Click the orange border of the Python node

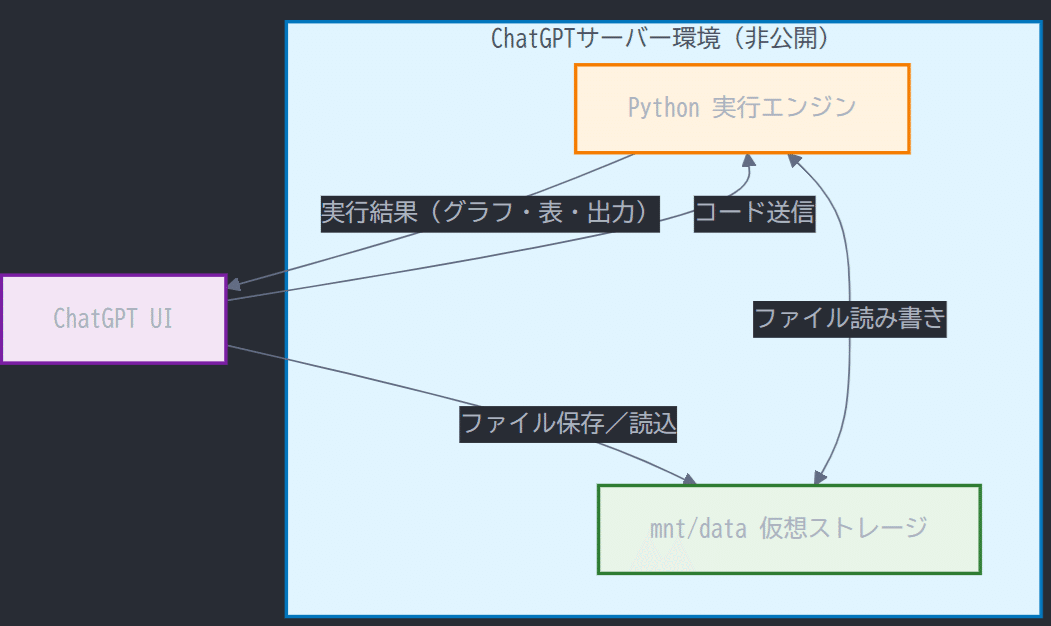pyautogui.click(x=741, y=63)
